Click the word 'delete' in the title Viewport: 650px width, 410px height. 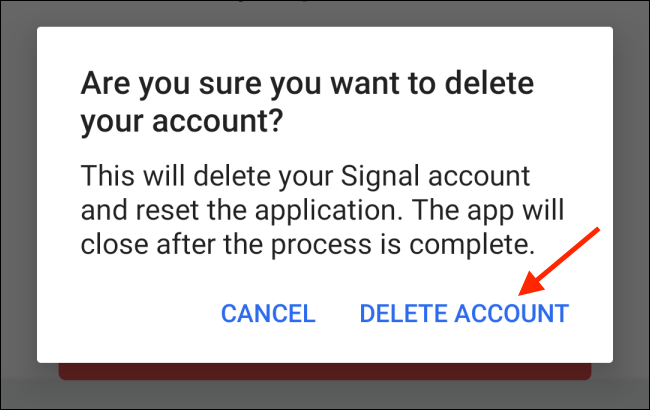pos(489,83)
